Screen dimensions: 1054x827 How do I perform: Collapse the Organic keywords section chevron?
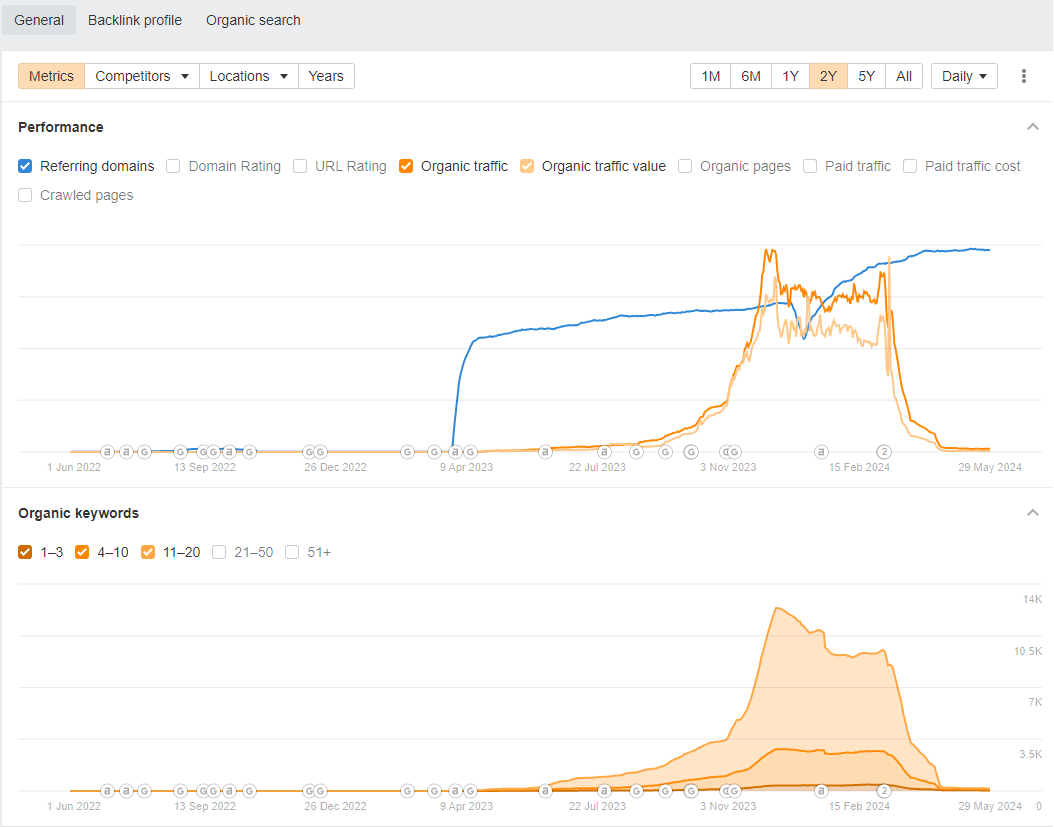[x=1032, y=513]
